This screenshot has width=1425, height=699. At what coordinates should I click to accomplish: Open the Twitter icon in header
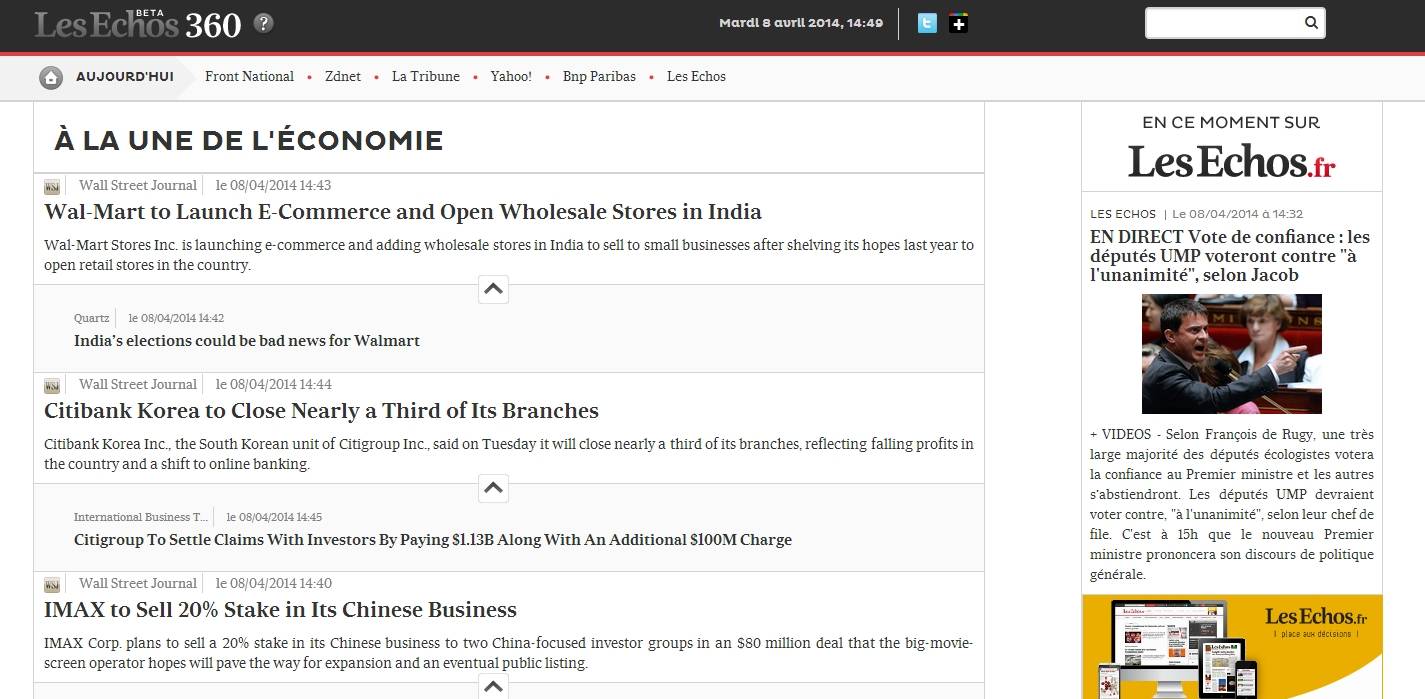pyautogui.click(x=927, y=23)
